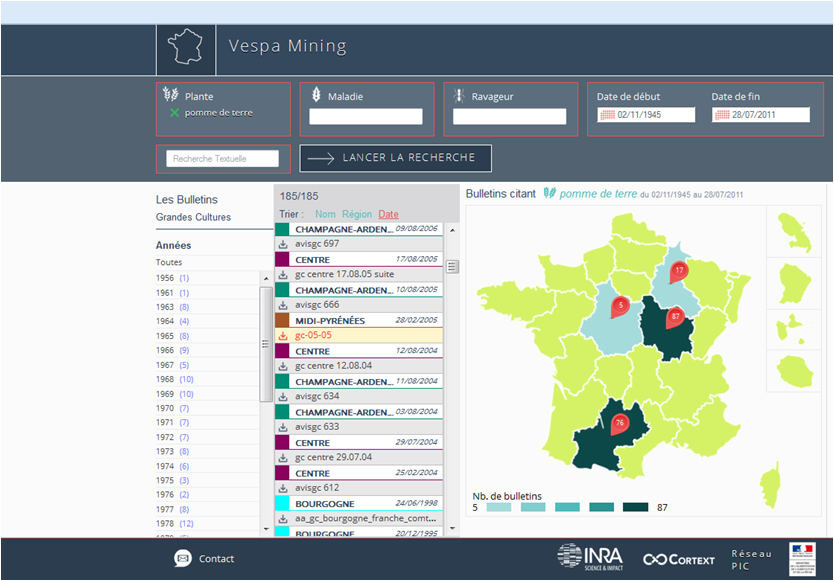This screenshot has height=581, width=834.
Task: Select the Martinique map thumbnail
Action: [x=795, y=233]
